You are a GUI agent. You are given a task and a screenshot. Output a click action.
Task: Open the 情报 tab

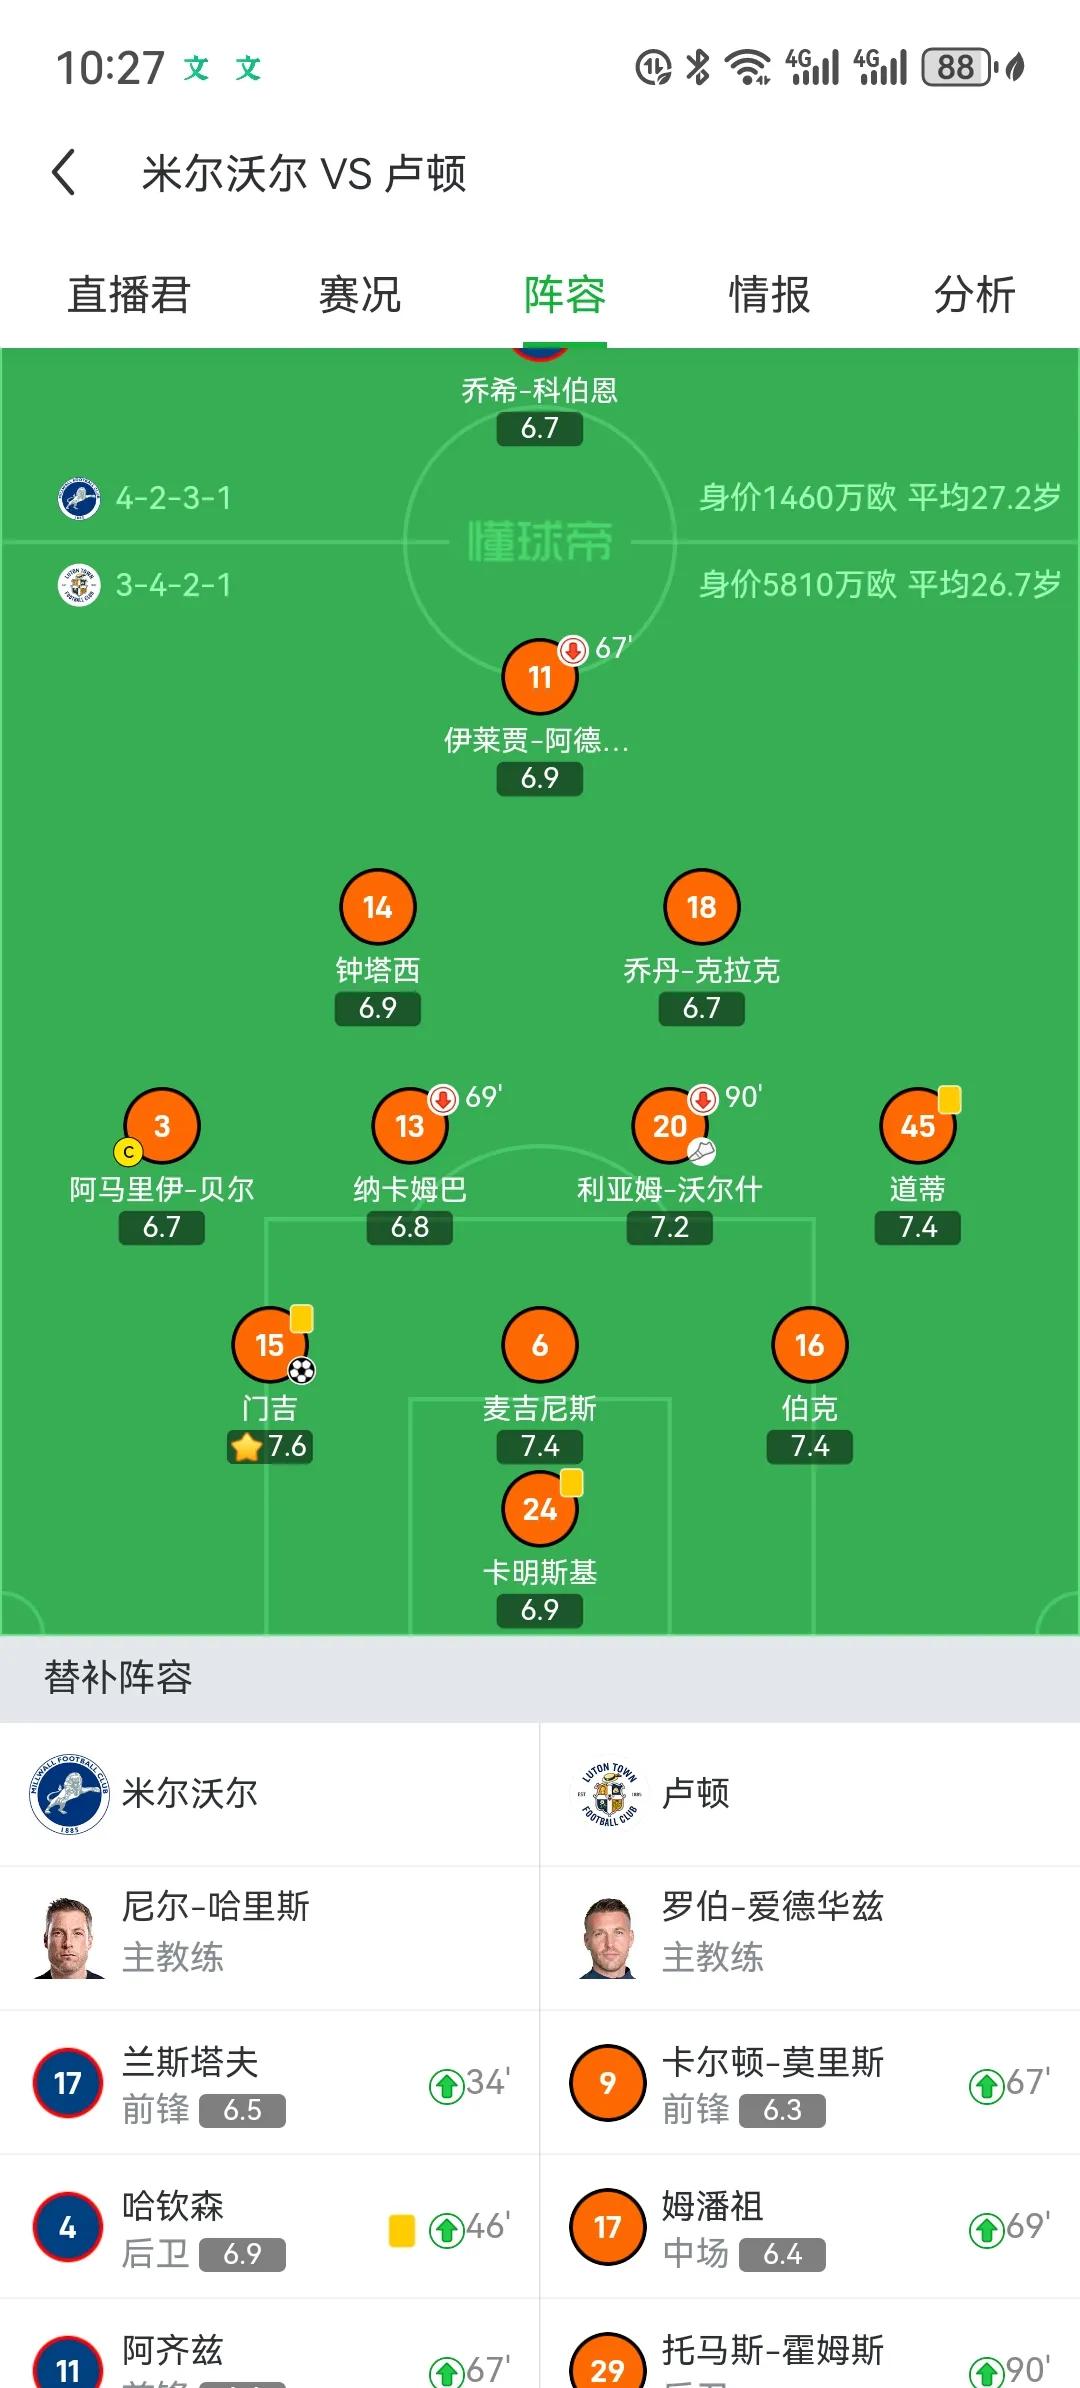(x=769, y=295)
